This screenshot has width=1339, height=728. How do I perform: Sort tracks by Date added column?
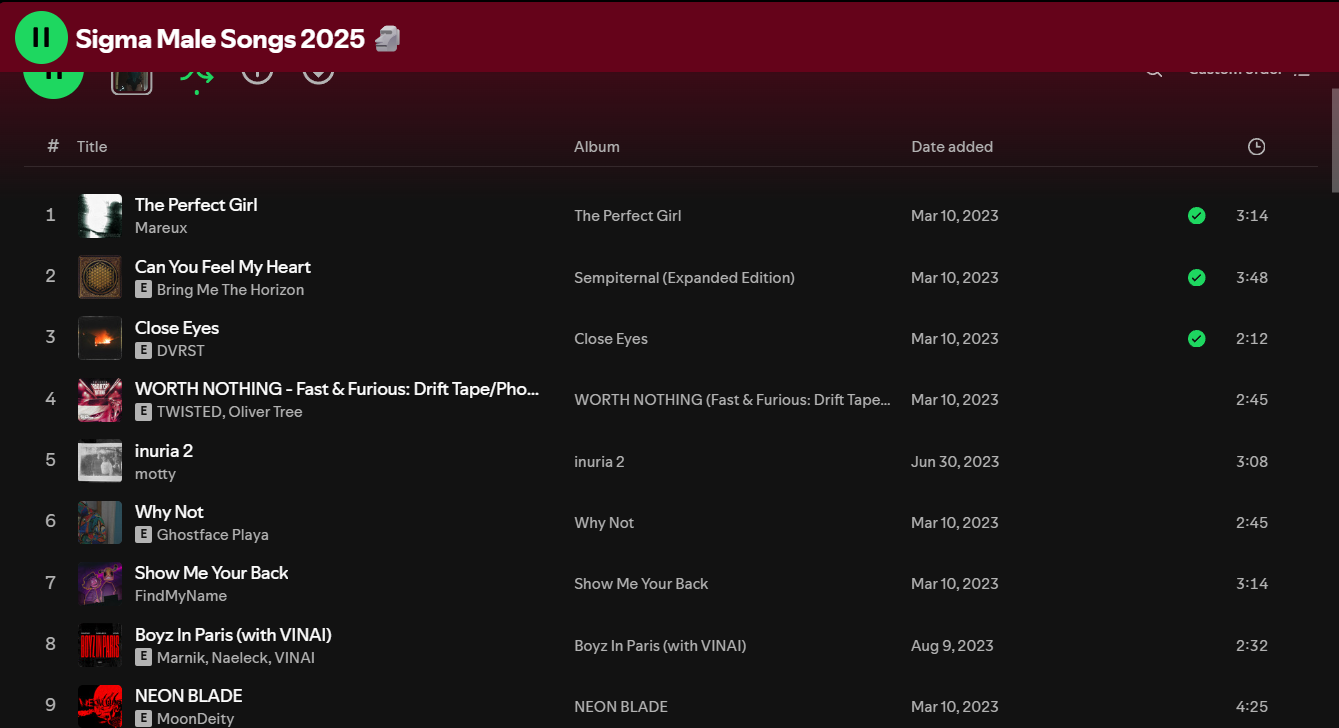pos(951,147)
